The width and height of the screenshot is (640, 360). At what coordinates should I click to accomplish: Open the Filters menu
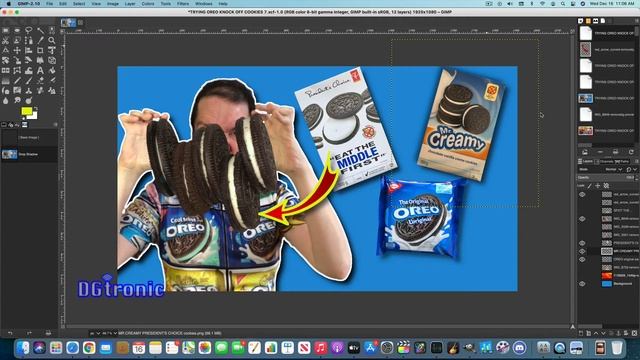point(183,3)
